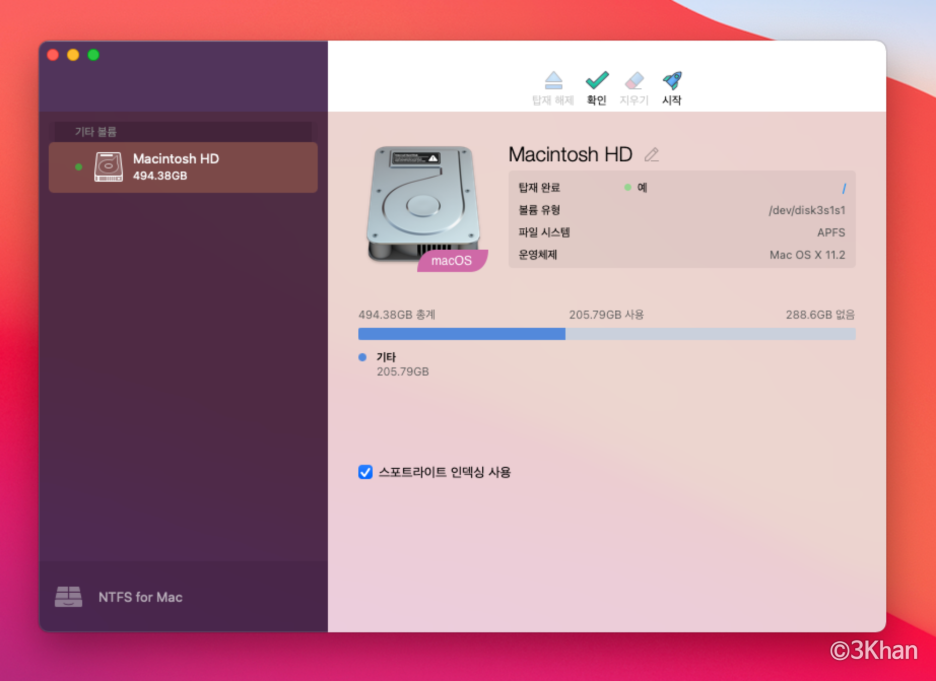Select Macintosh HD drive icon in sidebar
The height and width of the screenshot is (681, 936).
point(108,167)
